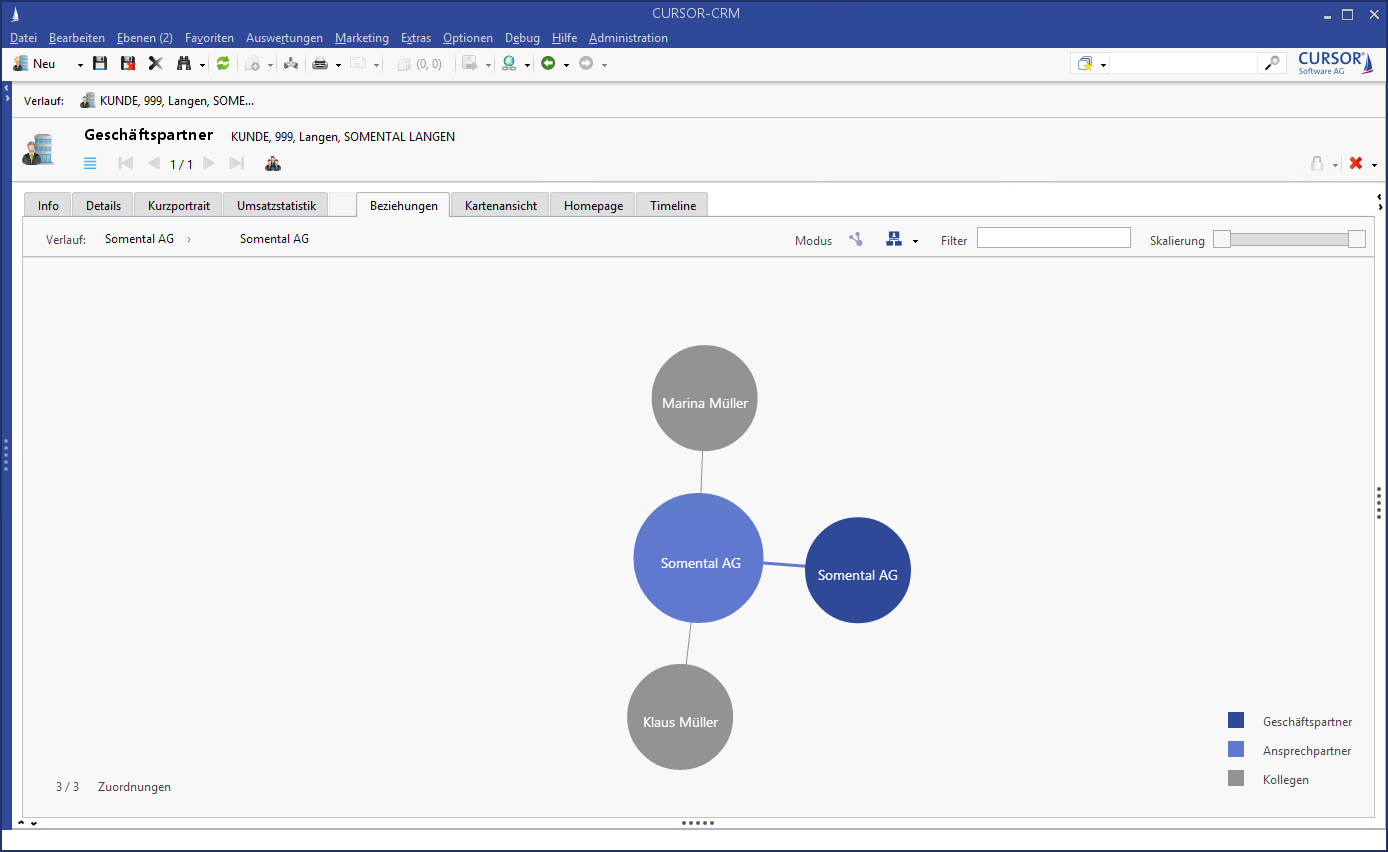Screen dimensions: 1388x852
Task: Expand the Neu button dropdown arrow
Action: coord(80,64)
